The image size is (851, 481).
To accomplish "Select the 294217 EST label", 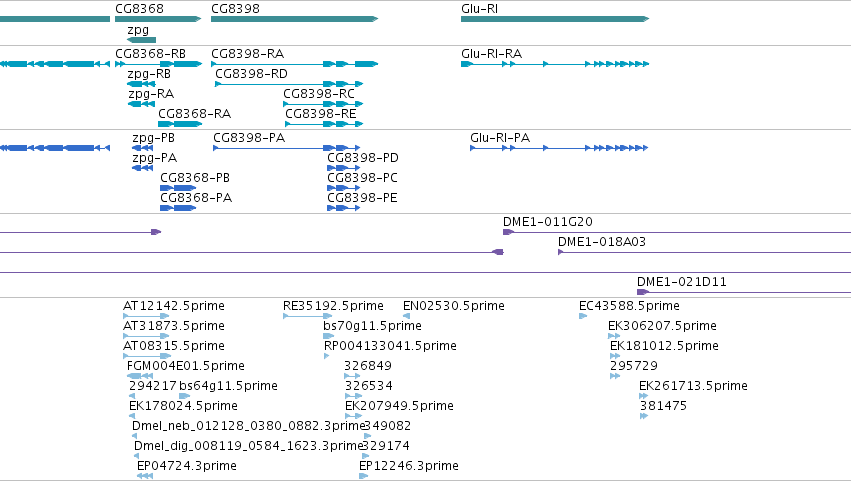I will (x=153, y=386).
